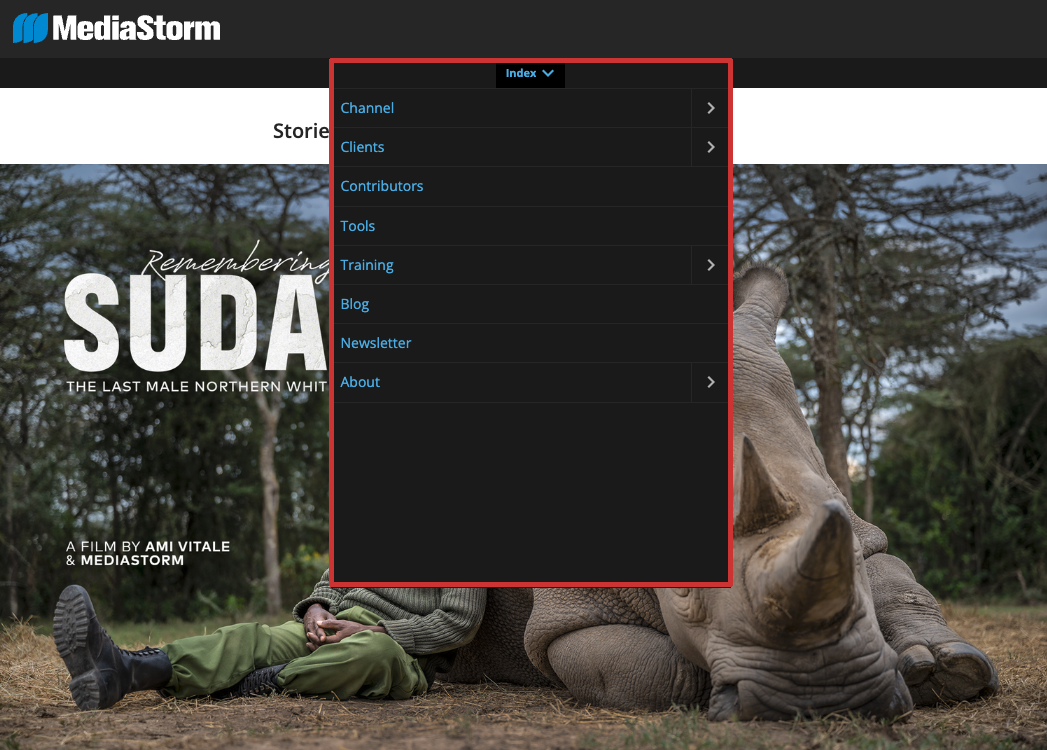
Task: Open the Training menu entry
Action: click(366, 265)
